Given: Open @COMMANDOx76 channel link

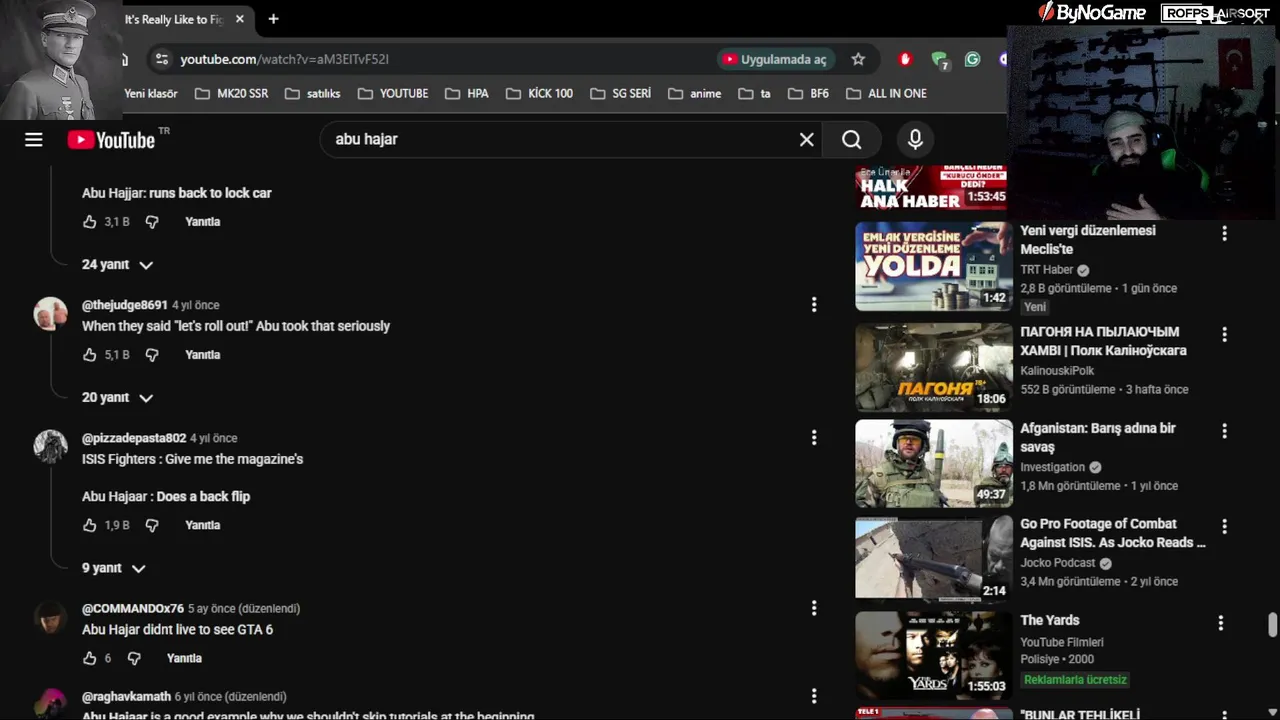Looking at the screenshot, I should 133,608.
